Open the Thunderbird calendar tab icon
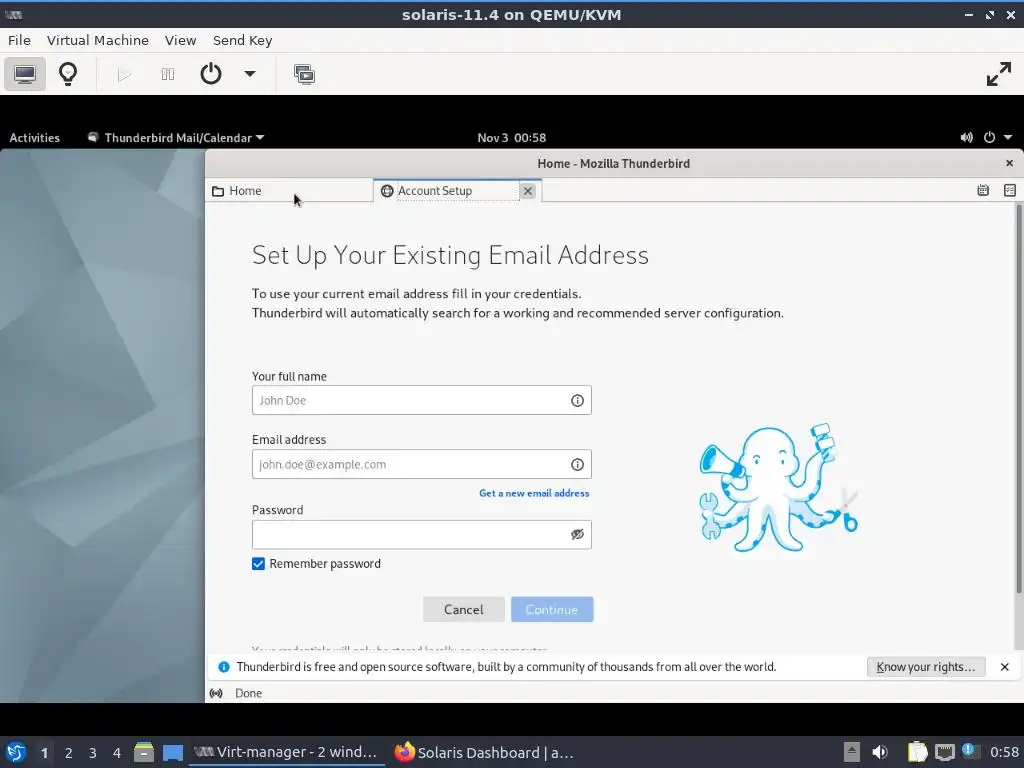This screenshot has width=1024, height=768. coord(983,191)
